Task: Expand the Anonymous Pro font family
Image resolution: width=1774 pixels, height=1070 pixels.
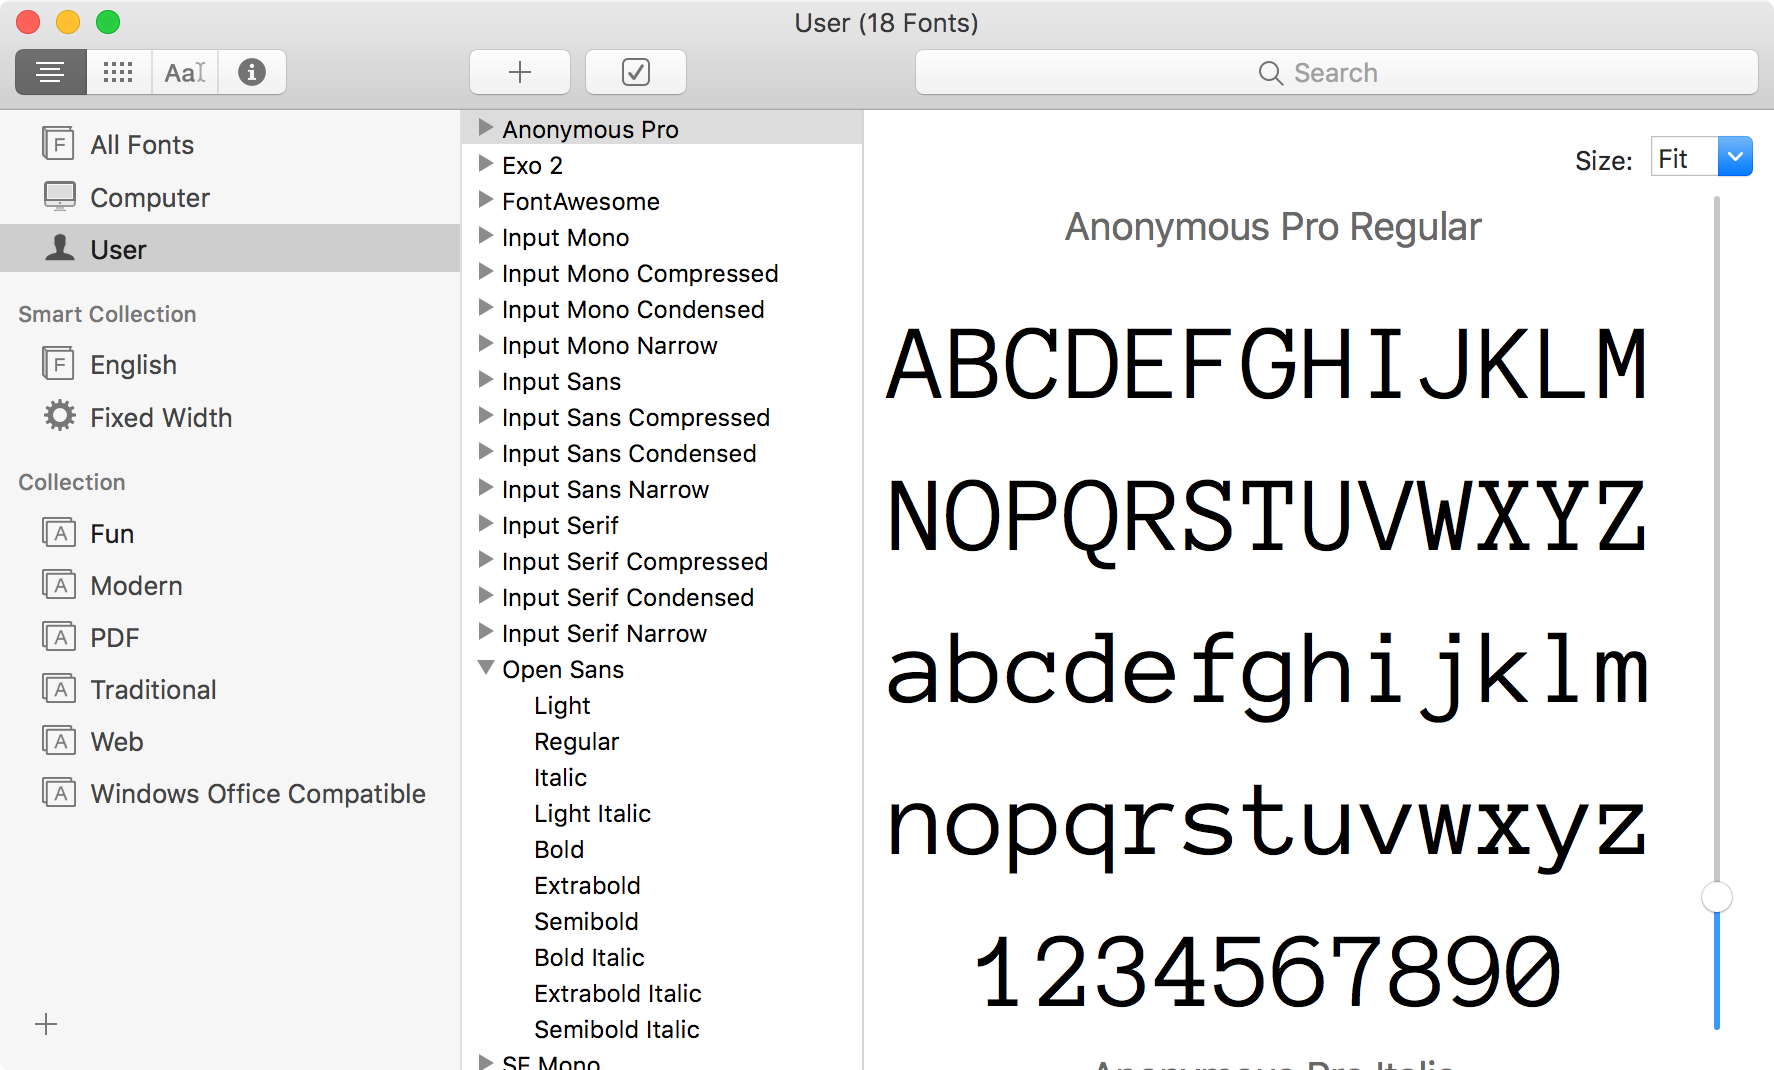Action: (486, 128)
